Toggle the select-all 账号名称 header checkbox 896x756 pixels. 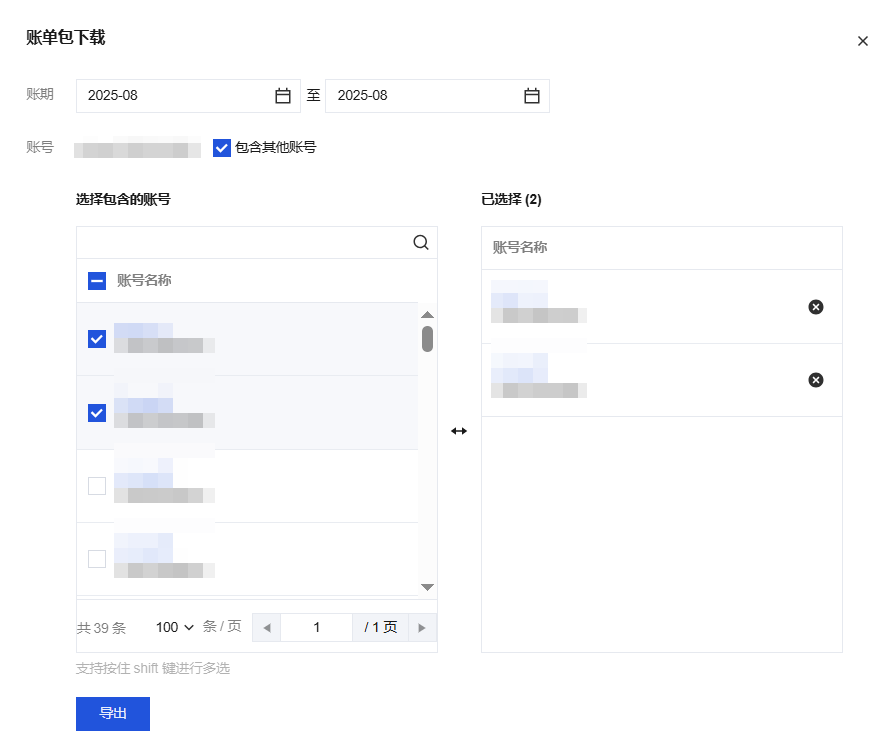(x=97, y=281)
